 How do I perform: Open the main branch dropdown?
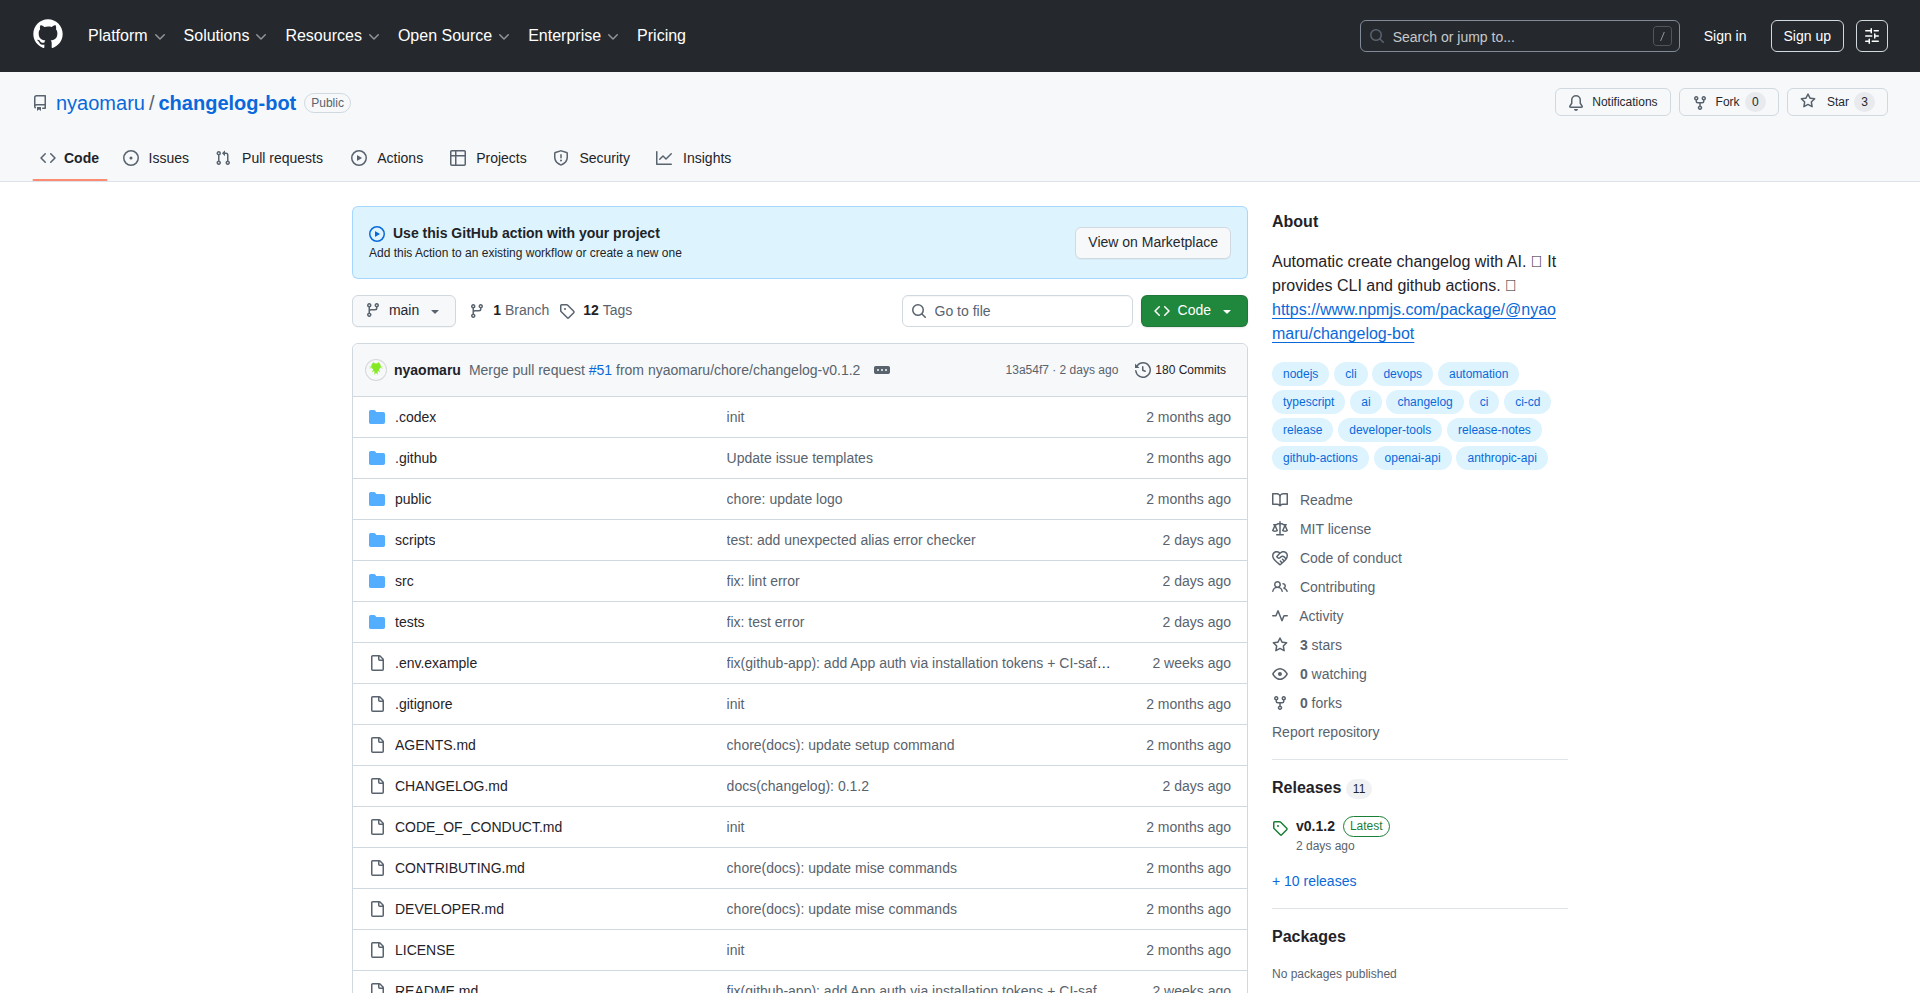point(403,311)
